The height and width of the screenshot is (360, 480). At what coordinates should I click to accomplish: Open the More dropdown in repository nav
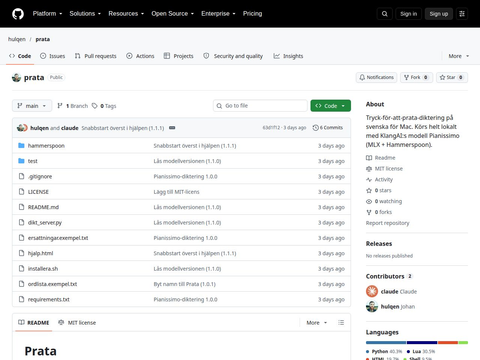click(x=459, y=56)
